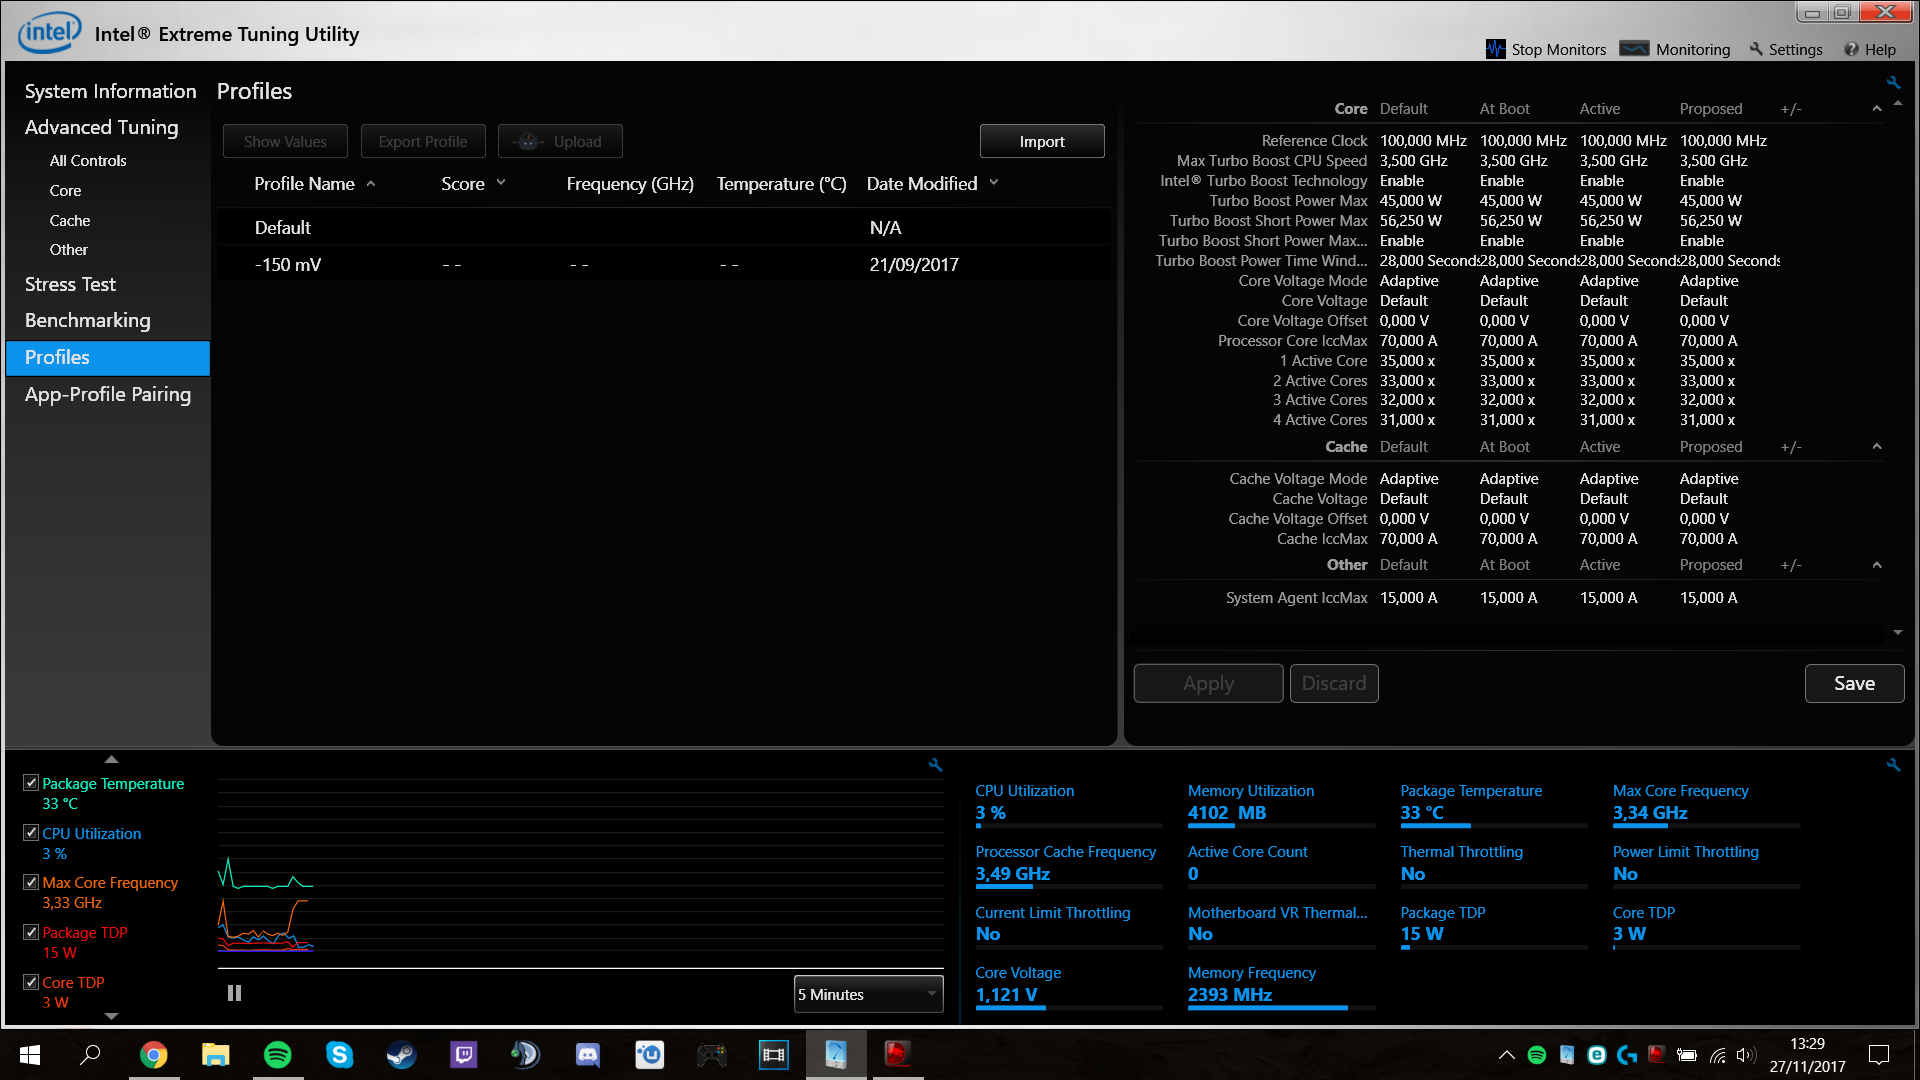
Task: Open the Monitoring graph icon
Action: [x=1634, y=49]
